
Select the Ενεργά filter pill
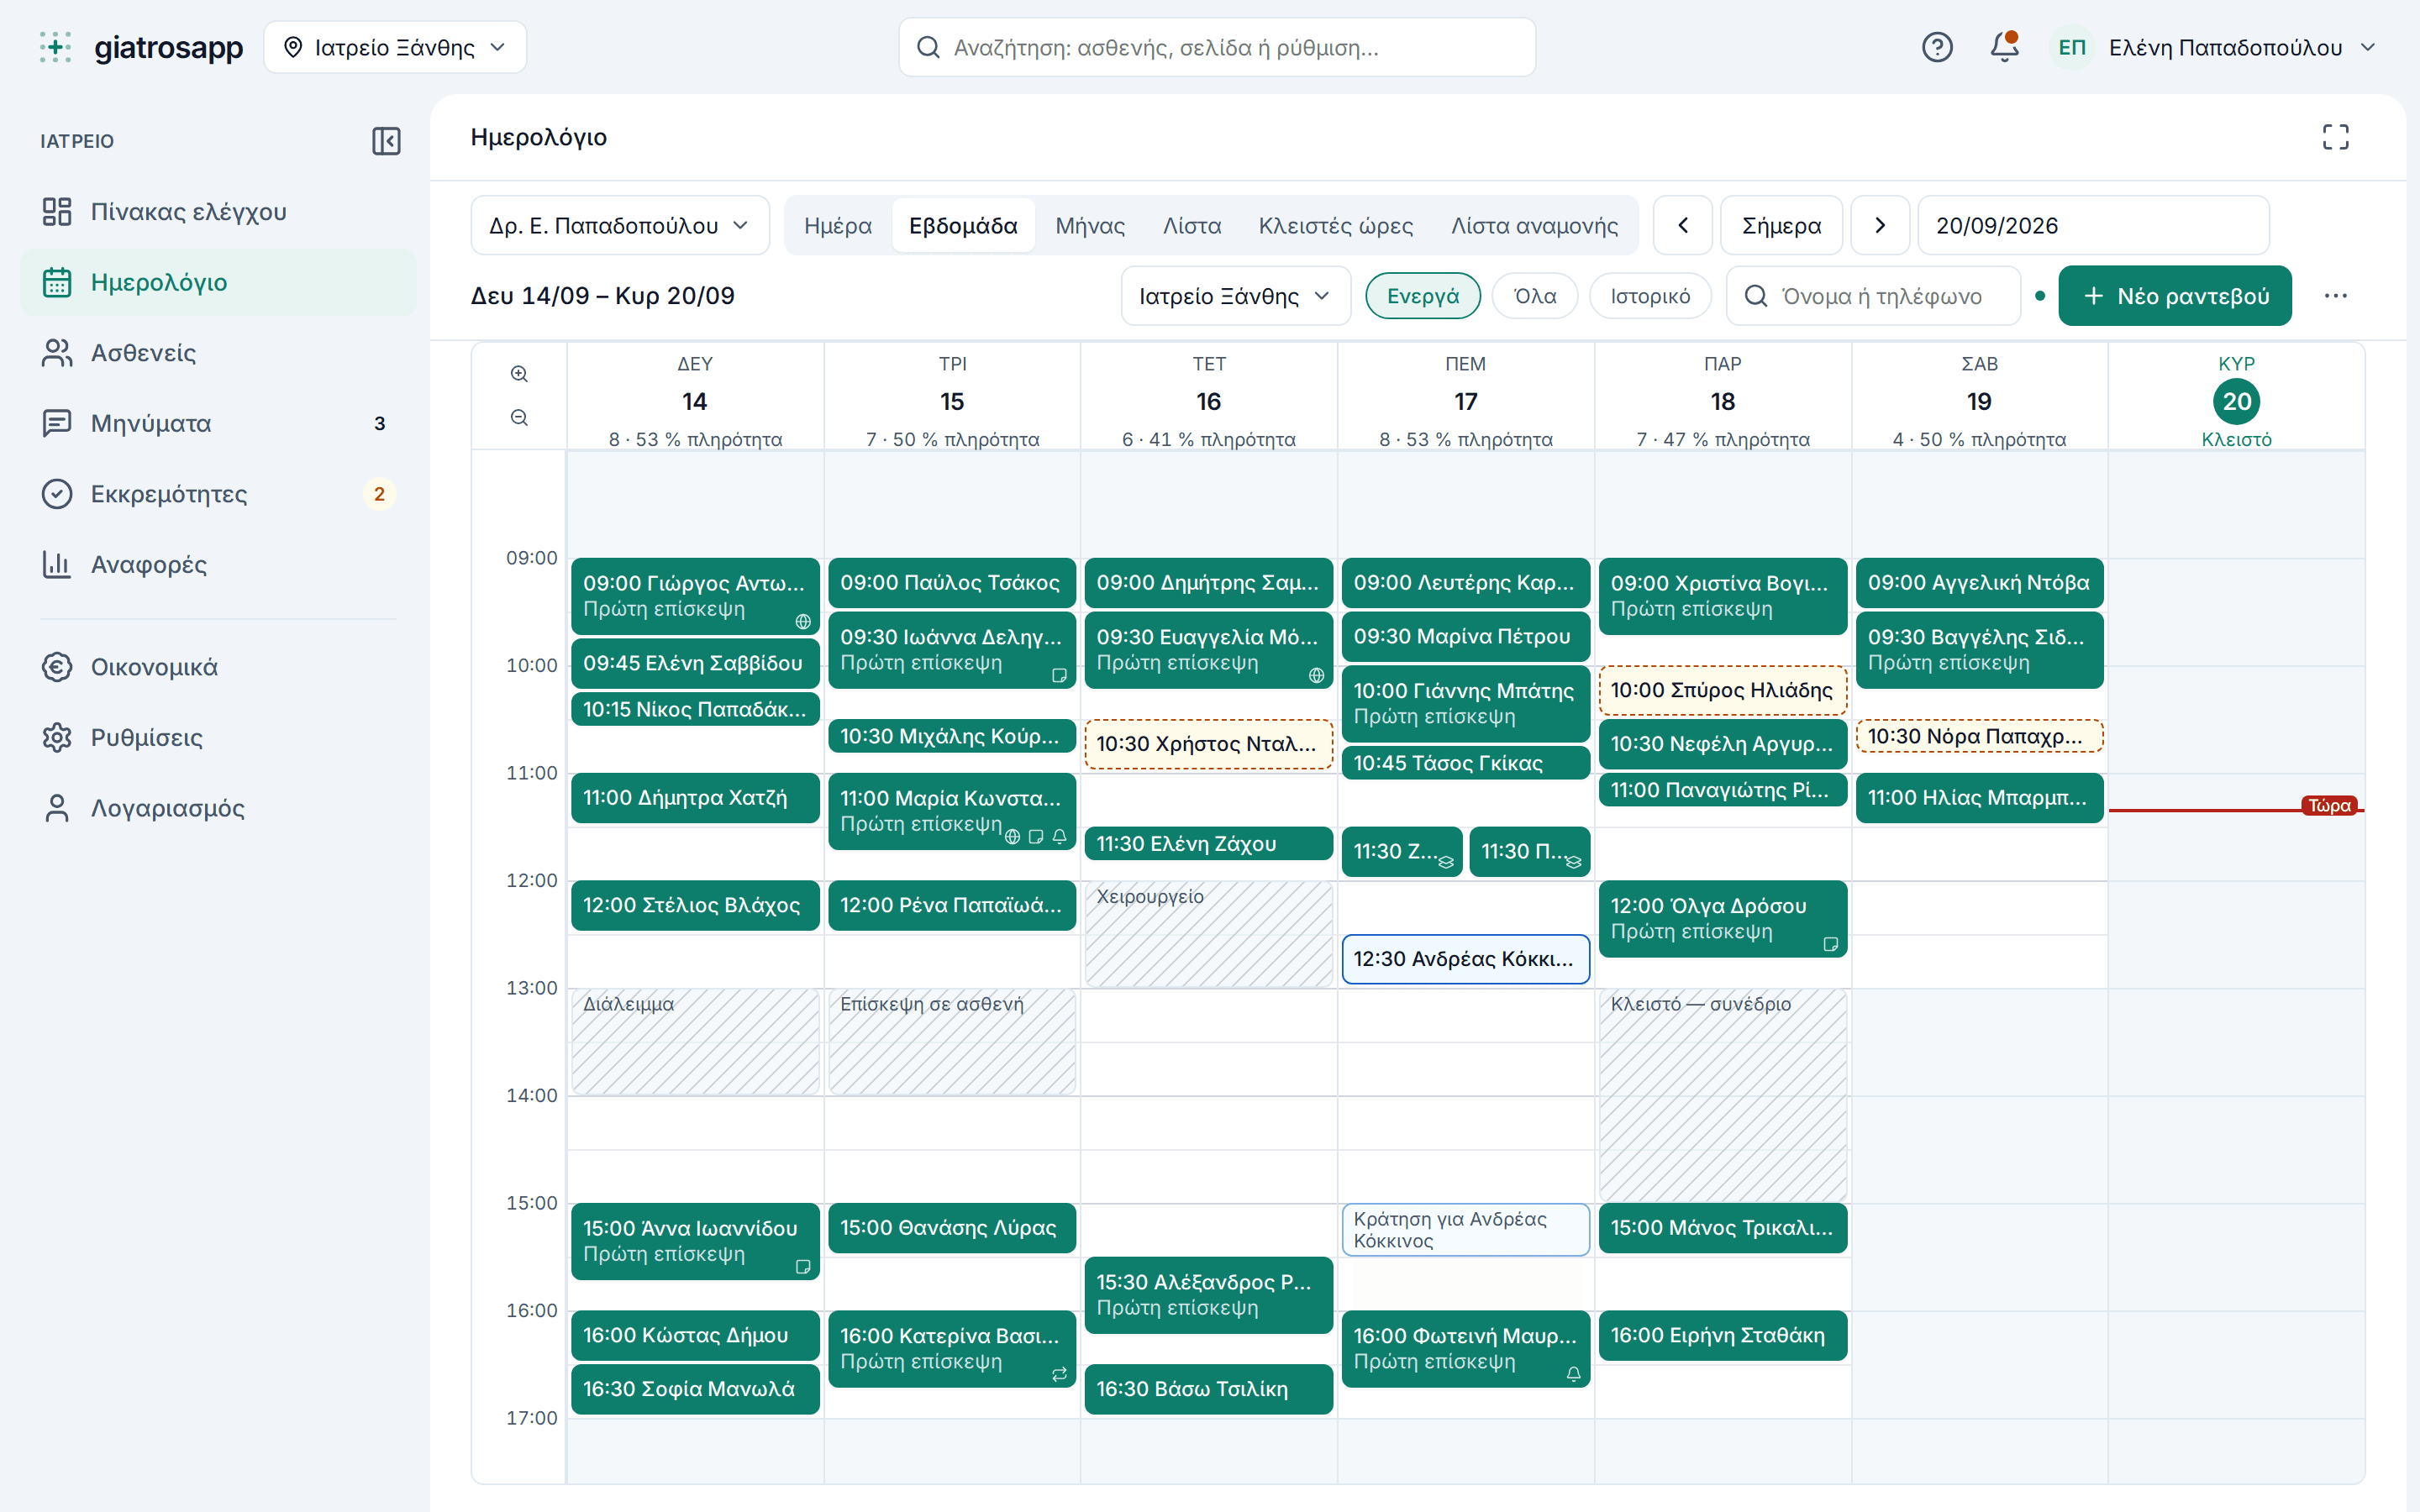pyautogui.click(x=1423, y=296)
